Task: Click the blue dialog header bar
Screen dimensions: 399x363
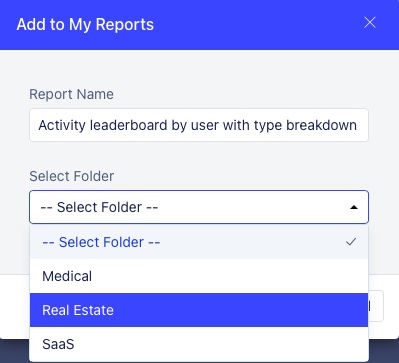Action: [199, 25]
